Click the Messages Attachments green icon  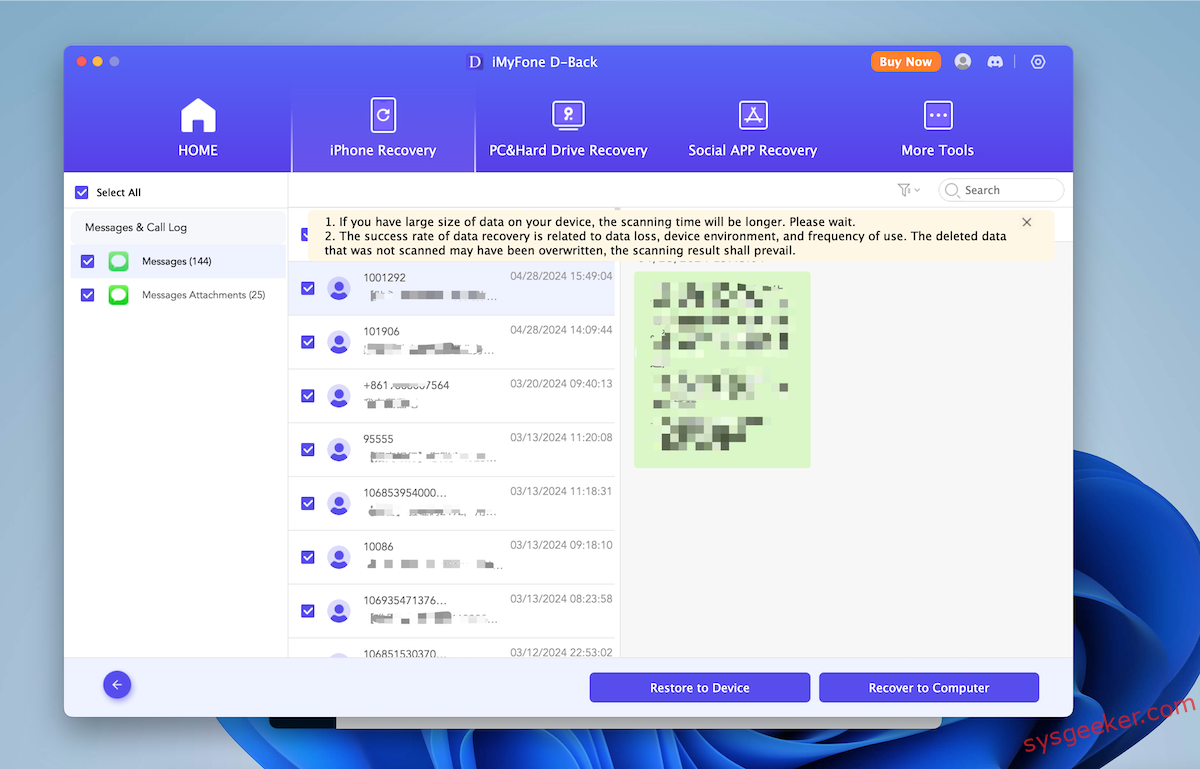point(119,295)
